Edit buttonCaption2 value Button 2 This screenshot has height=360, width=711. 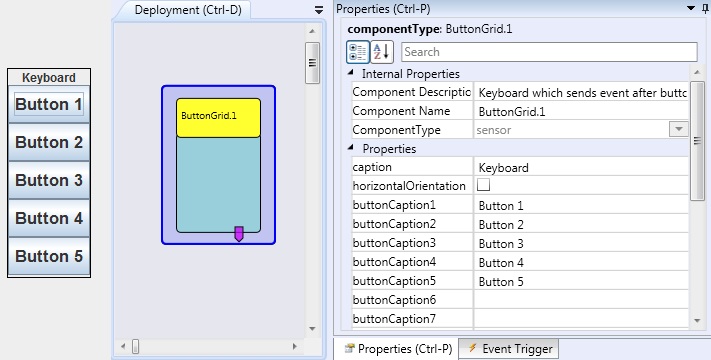click(581, 224)
